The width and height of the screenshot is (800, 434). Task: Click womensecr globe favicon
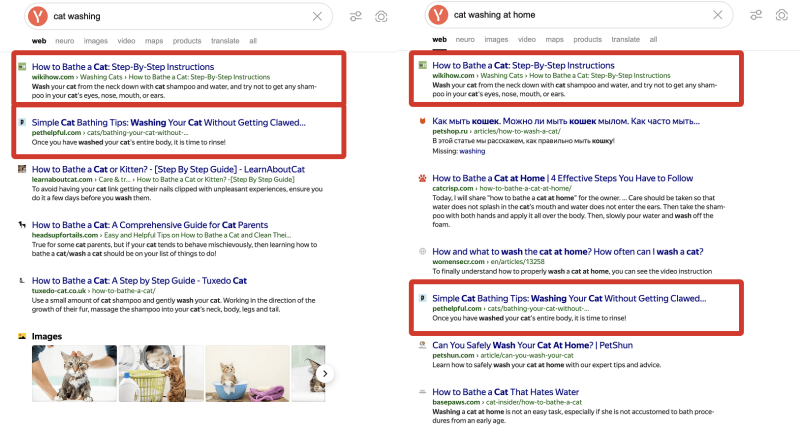coord(422,251)
